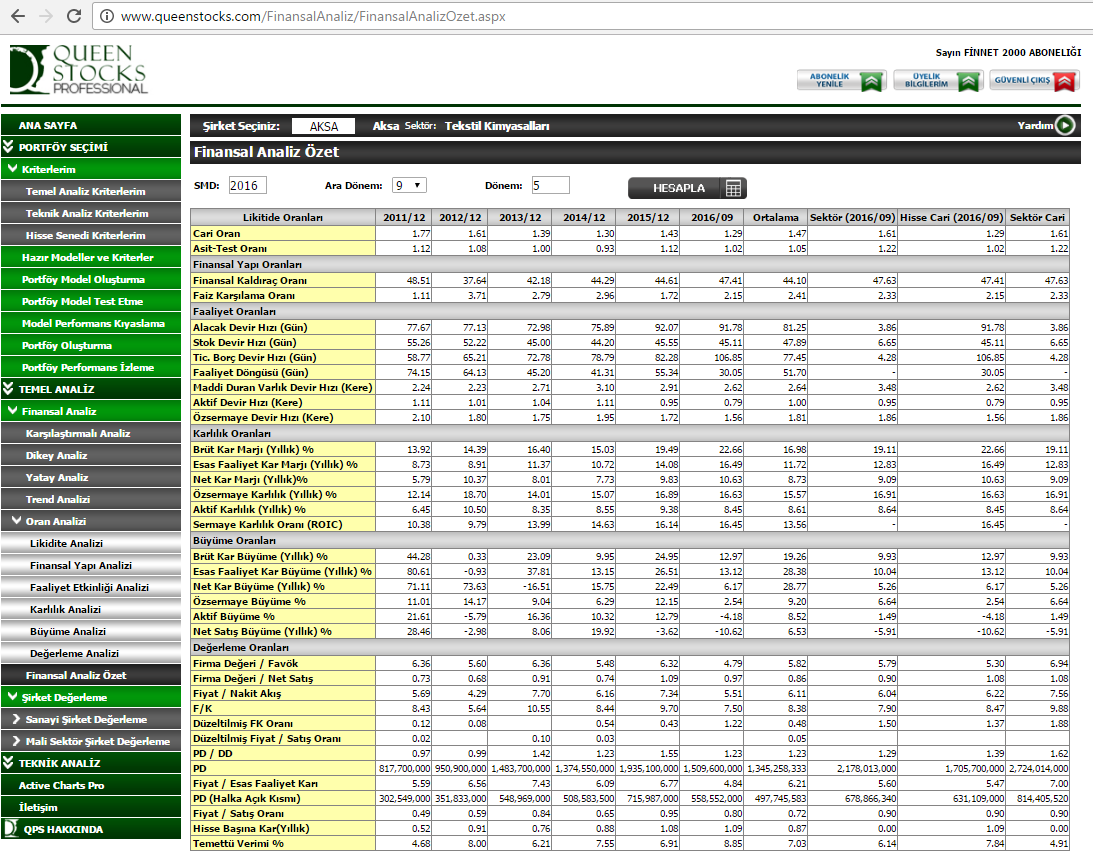Click the Temettü Verimi % row label
Screen dimensions: 1093x862
(283, 843)
